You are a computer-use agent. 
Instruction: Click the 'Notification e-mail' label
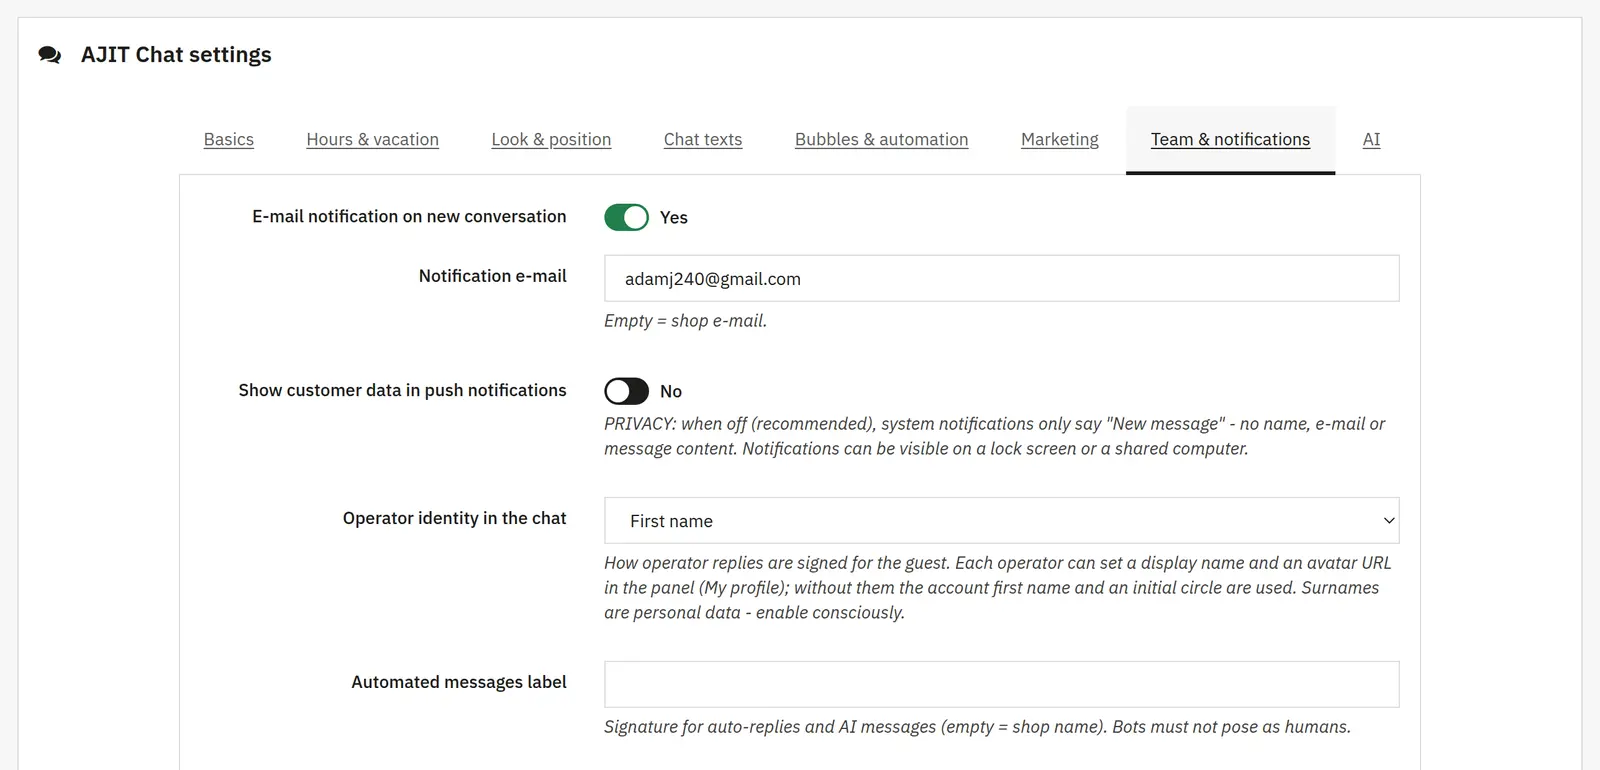coord(493,276)
